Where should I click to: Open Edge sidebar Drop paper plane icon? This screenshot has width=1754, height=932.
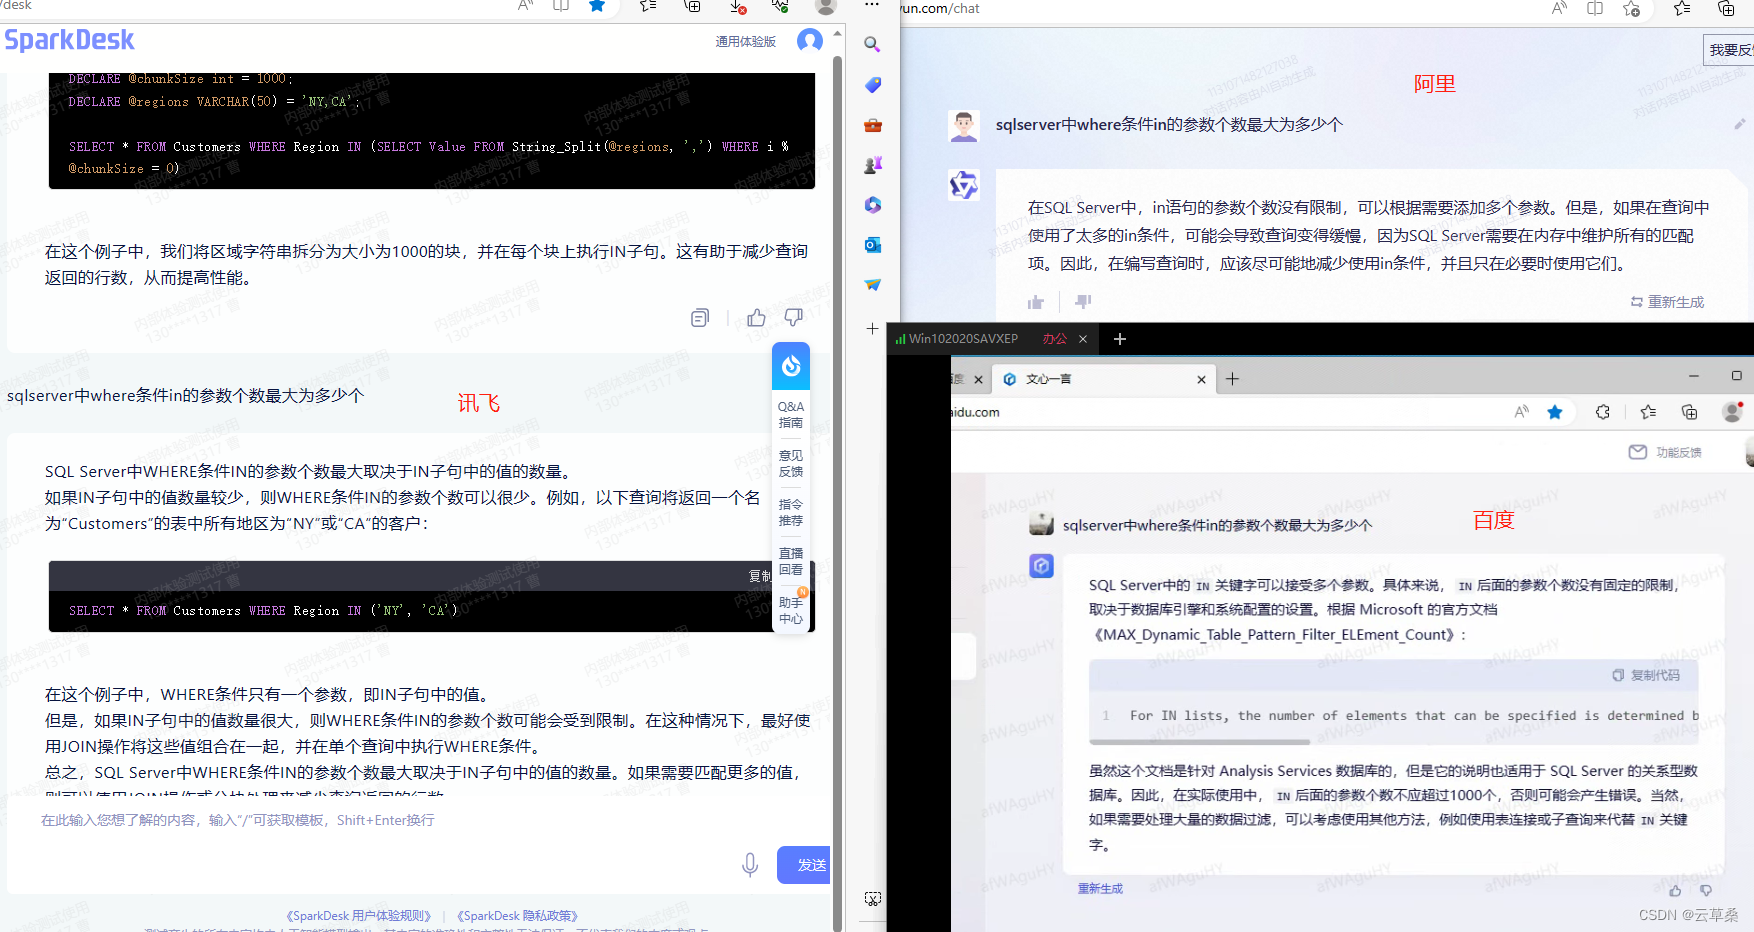[x=872, y=285]
